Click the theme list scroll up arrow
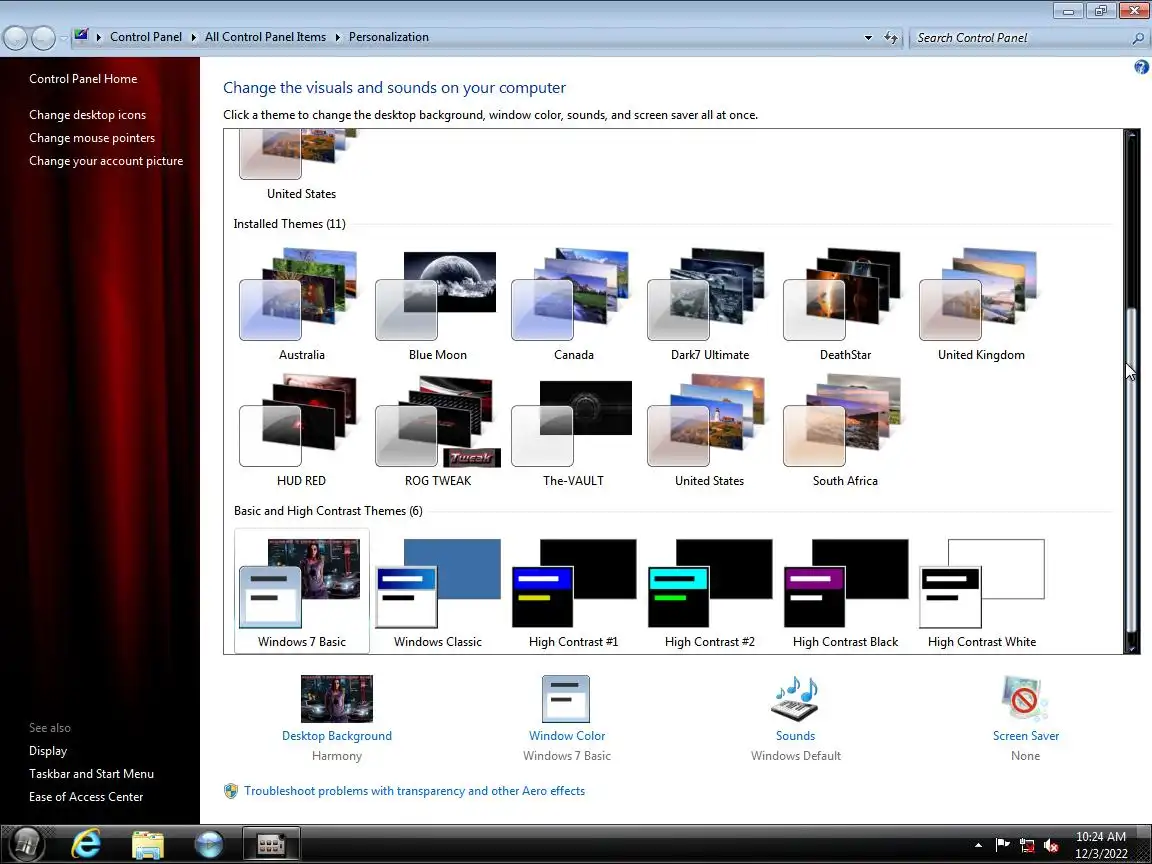1152x864 pixels. click(1131, 136)
